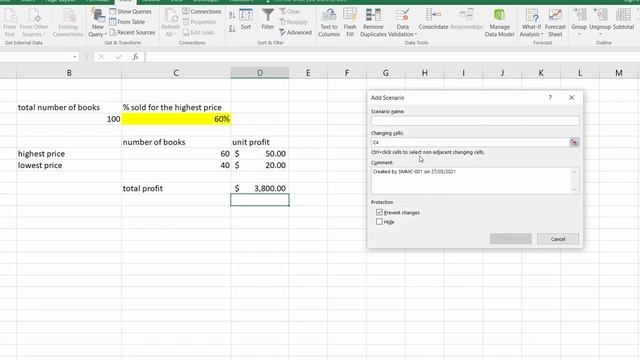Click inside the formula bar
This screenshot has height=360, width=640.
[x=392, y=57]
